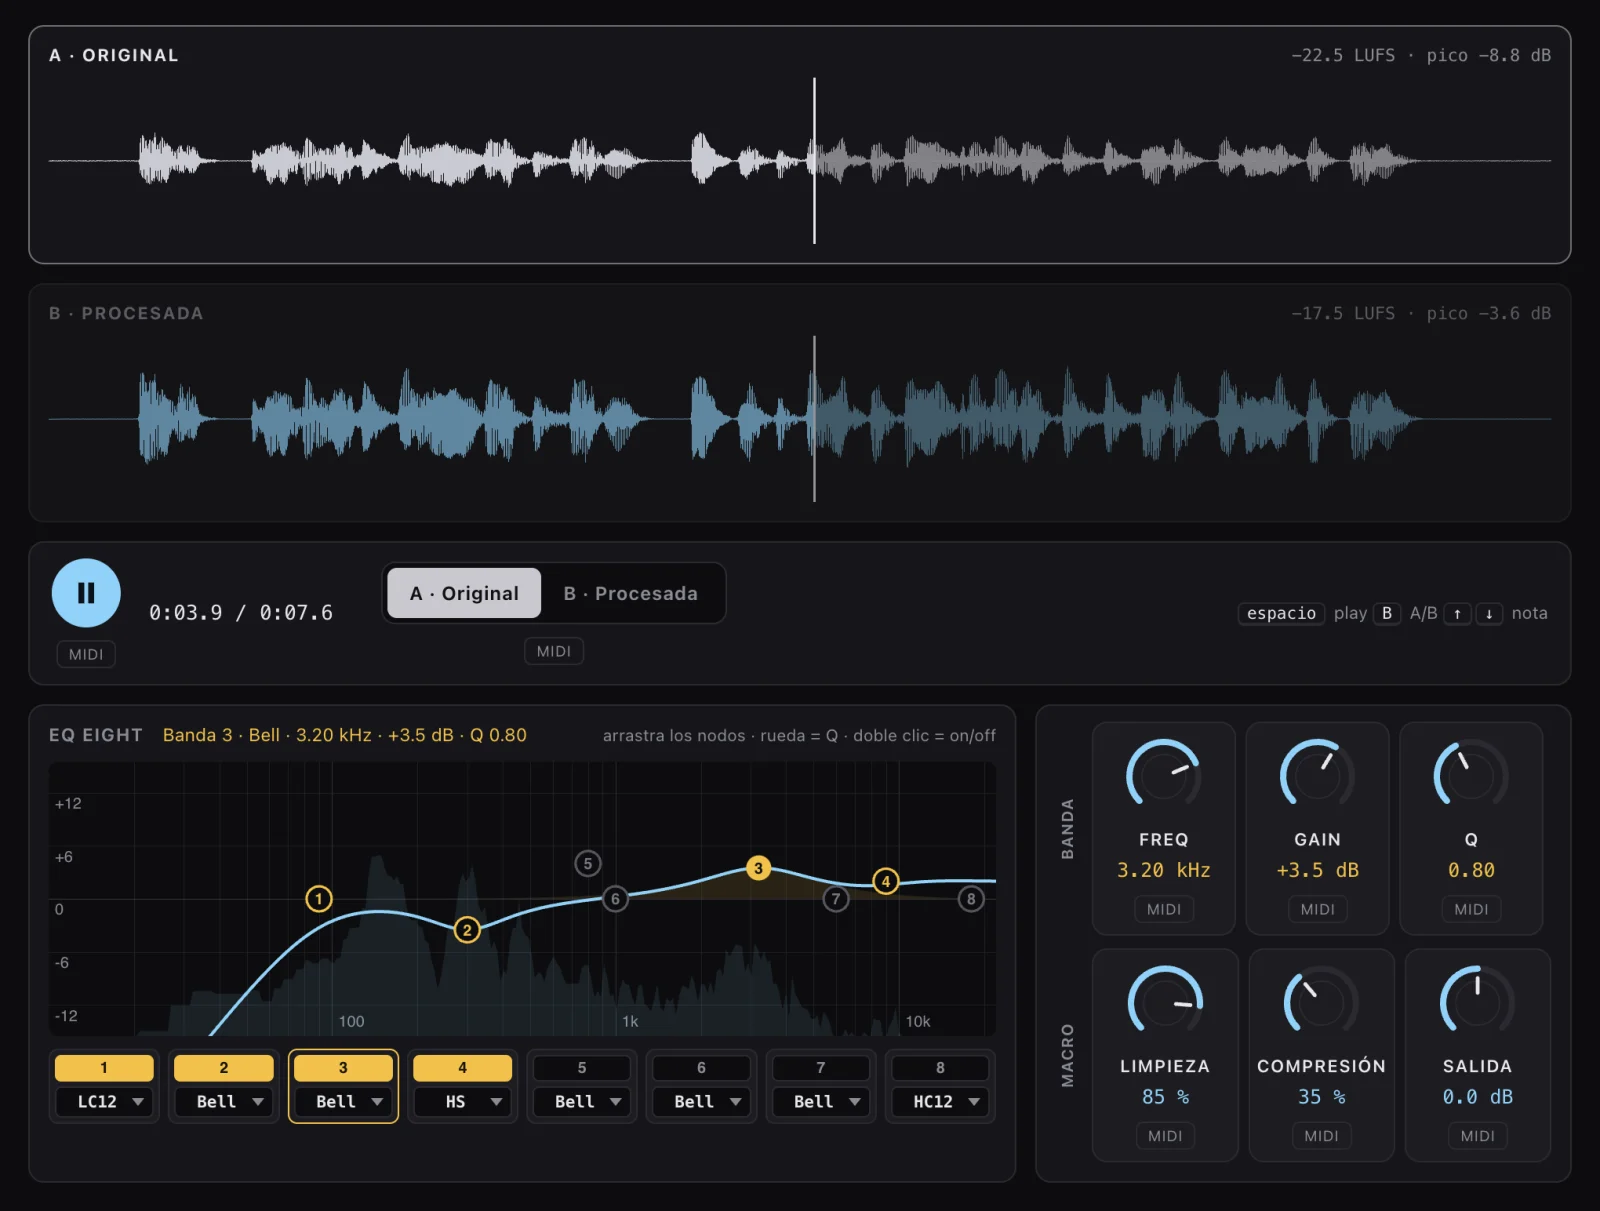Open band 3 Bell filter type dropdown
The image size is (1600, 1211).
pyautogui.click(x=343, y=1102)
